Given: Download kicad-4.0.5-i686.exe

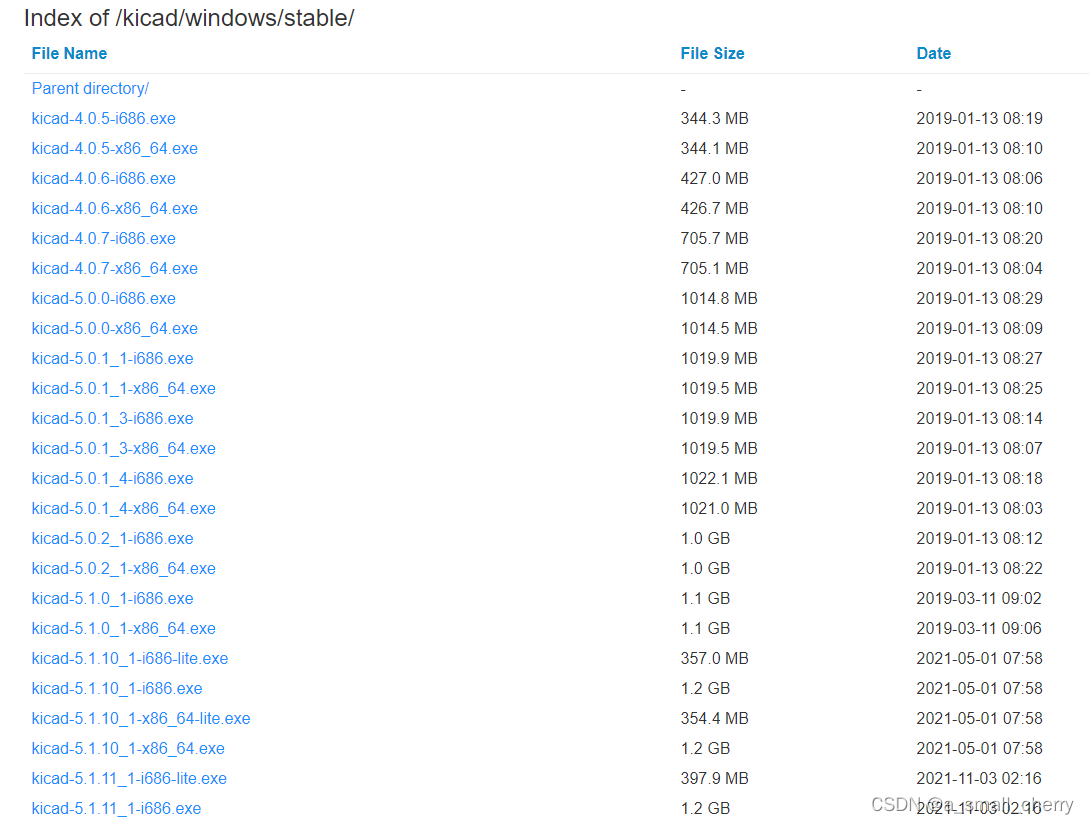Looking at the screenshot, I should click(x=103, y=119).
